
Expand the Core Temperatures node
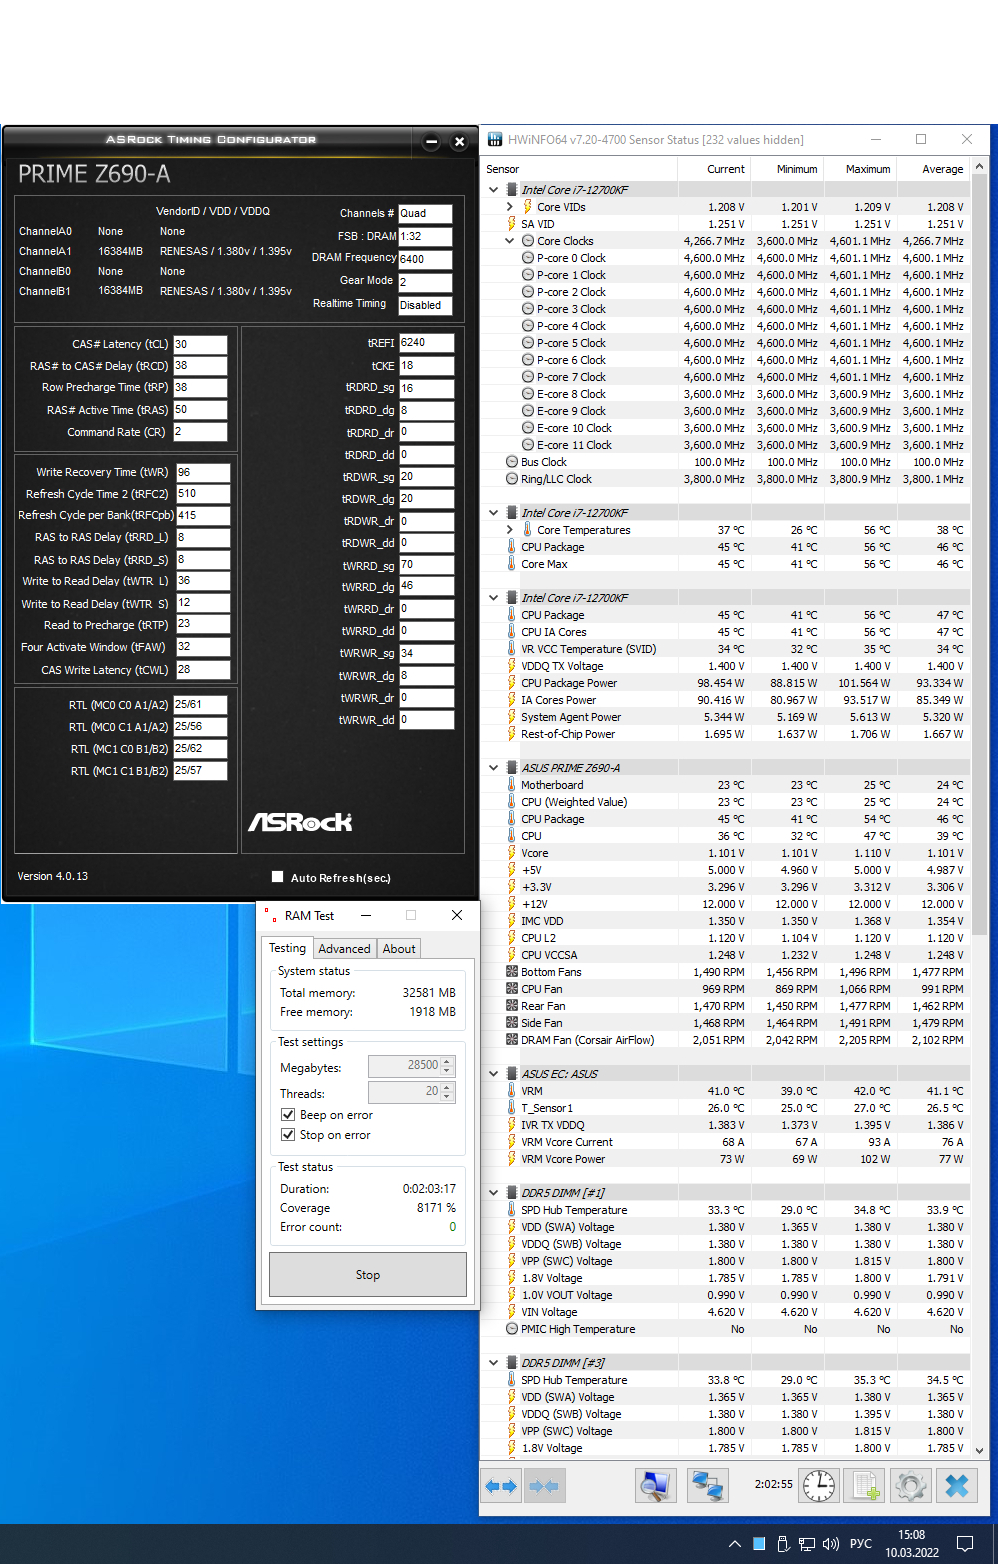click(x=510, y=530)
